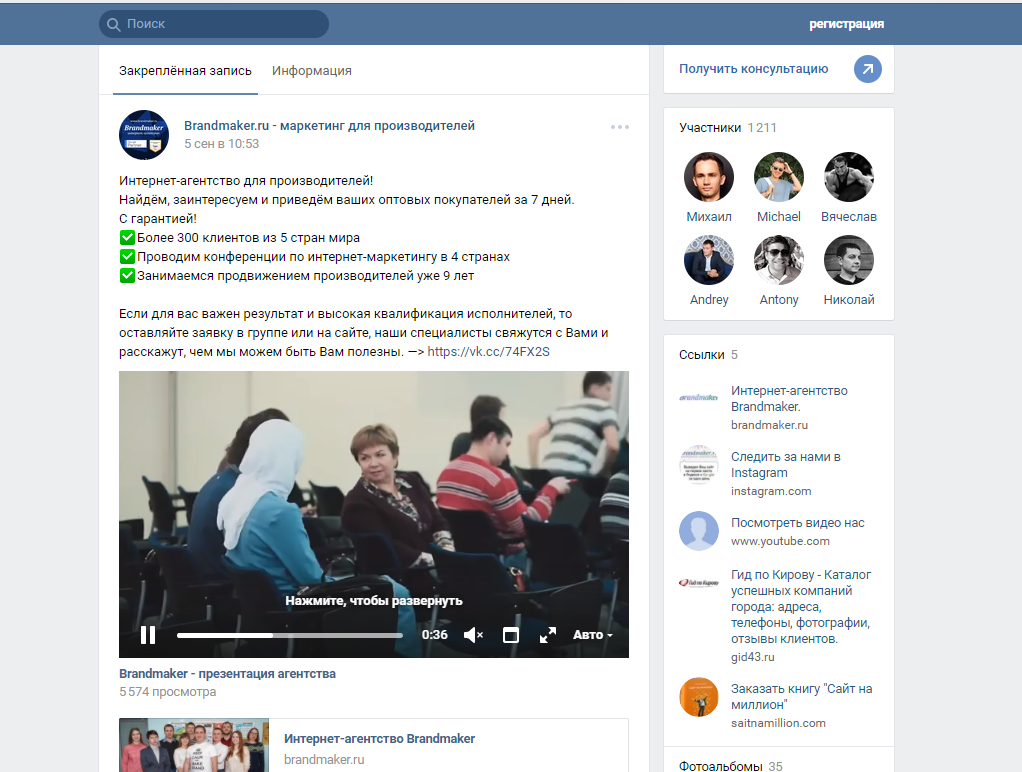Open member Antony's avatar
This screenshot has height=772, width=1022.
coord(778,260)
